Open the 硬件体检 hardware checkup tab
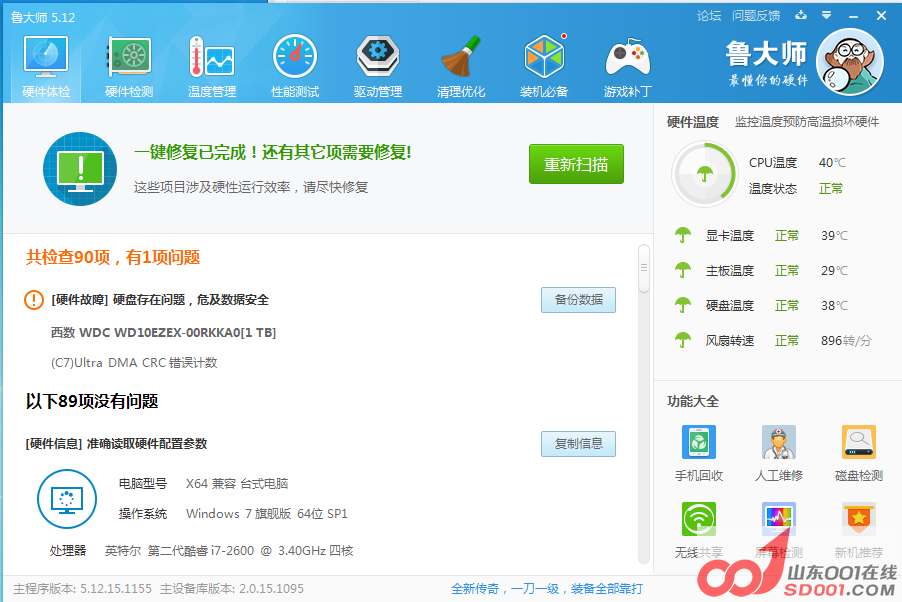This screenshot has height=602, width=902. point(45,66)
